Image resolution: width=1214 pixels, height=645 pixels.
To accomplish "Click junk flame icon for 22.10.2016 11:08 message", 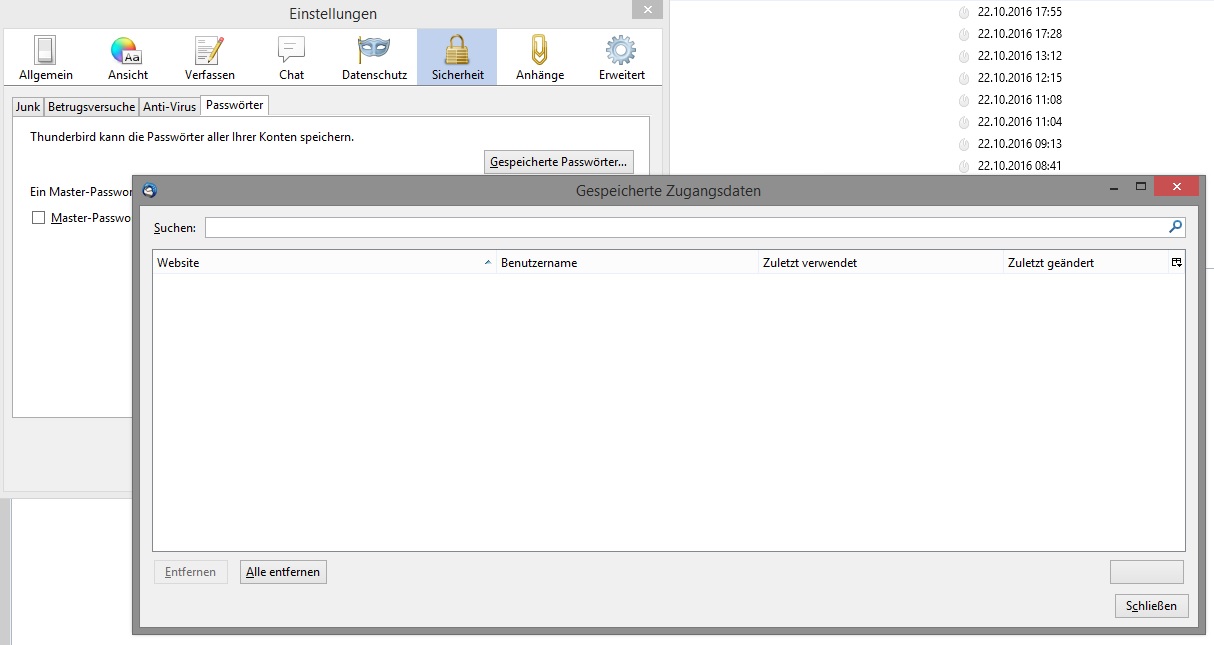I will coord(964,101).
